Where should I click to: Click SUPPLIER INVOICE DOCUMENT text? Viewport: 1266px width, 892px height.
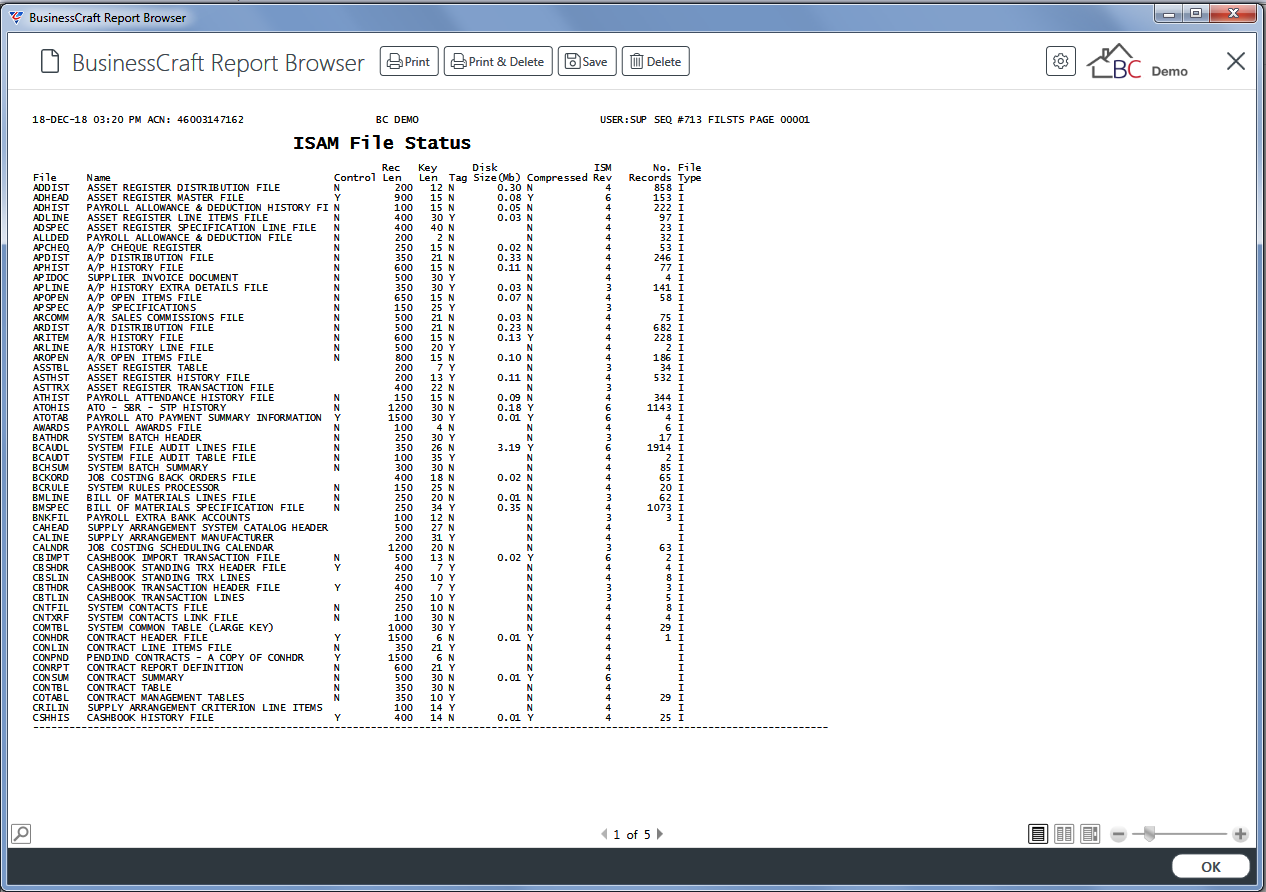162,278
